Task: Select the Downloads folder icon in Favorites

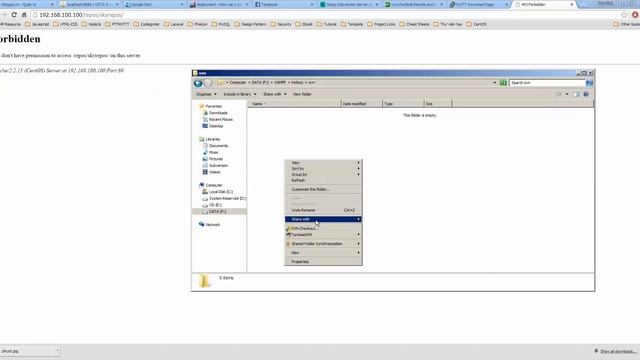Action: pos(205,113)
